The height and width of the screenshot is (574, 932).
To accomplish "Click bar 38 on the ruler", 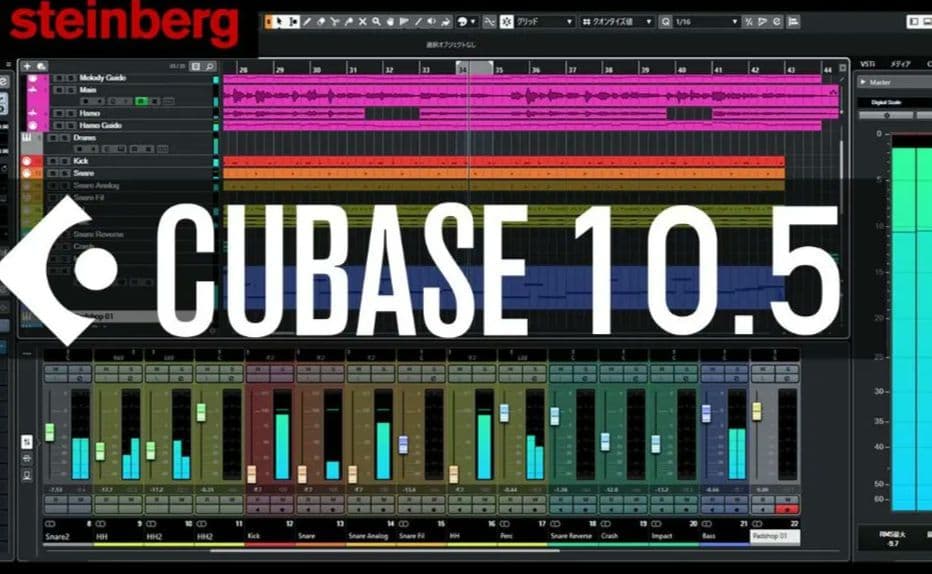I will point(609,70).
